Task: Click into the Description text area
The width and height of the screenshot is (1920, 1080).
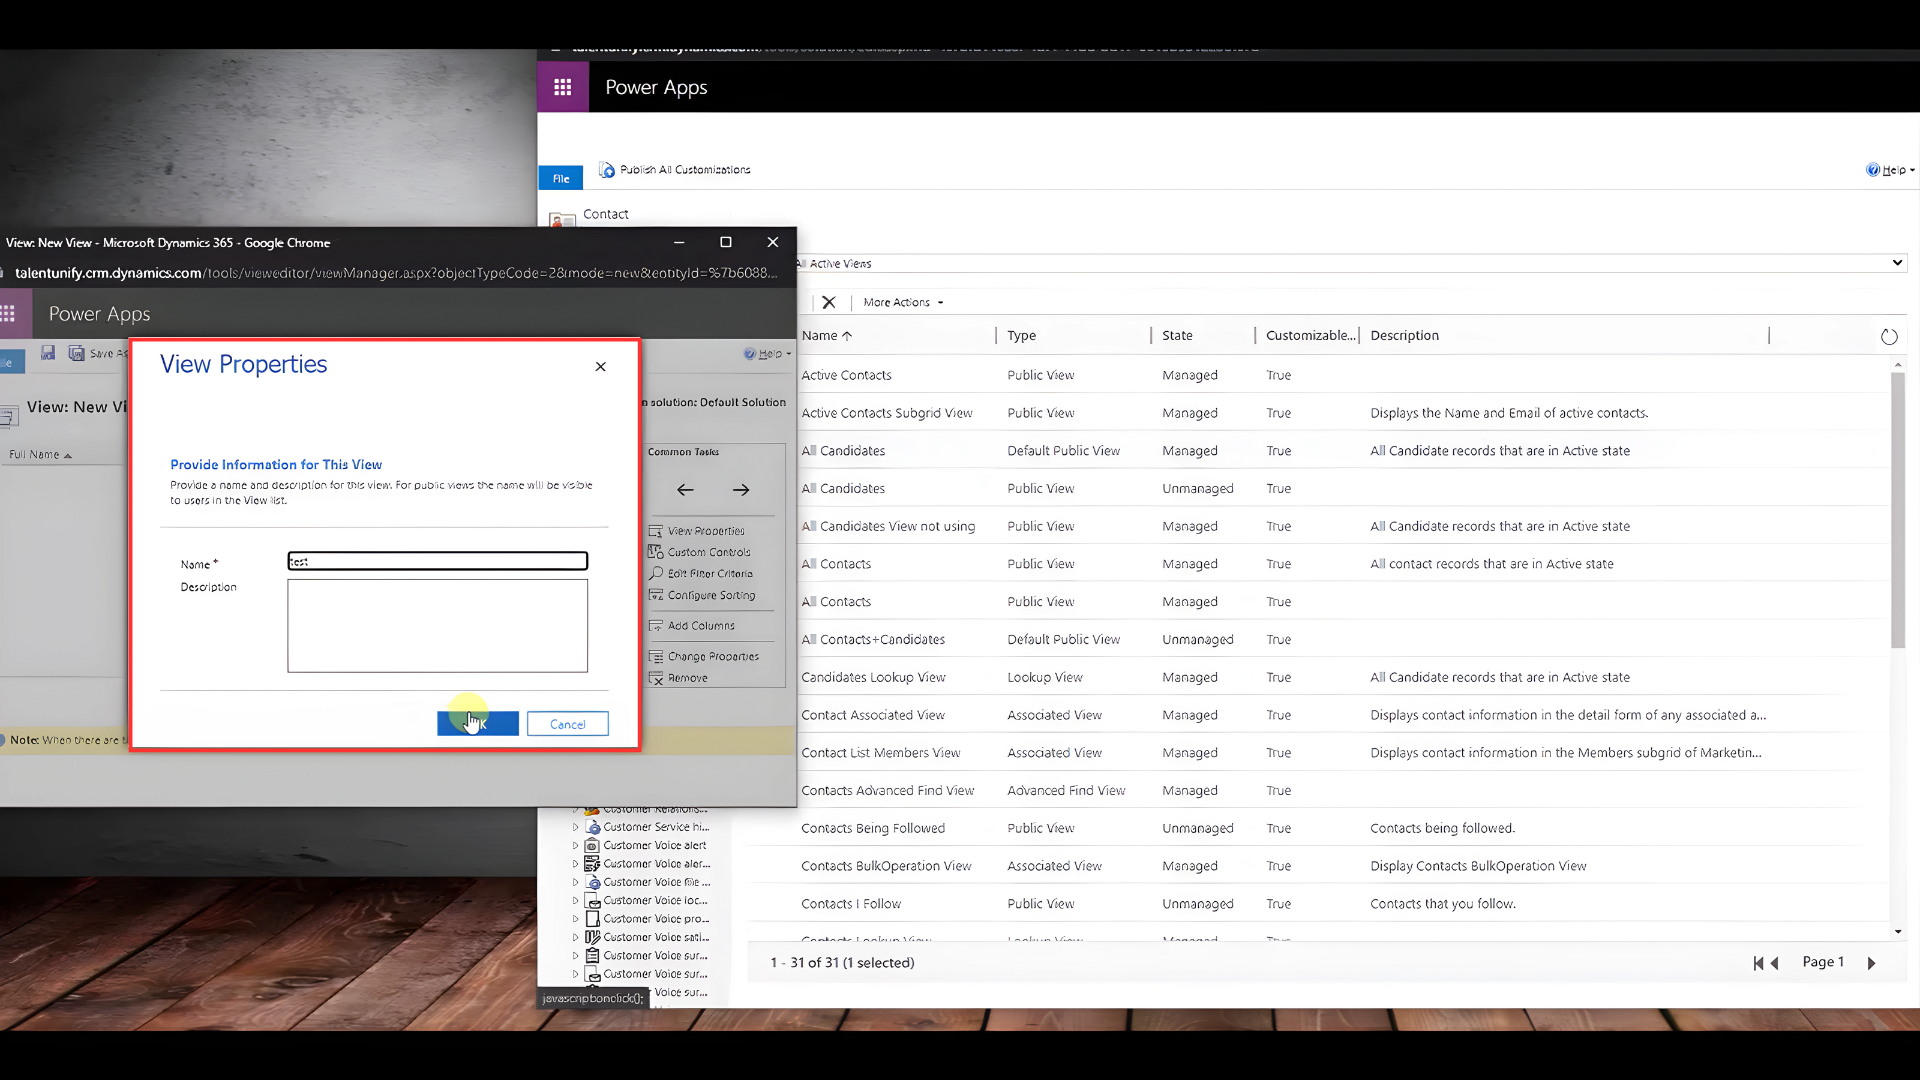Action: (x=438, y=626)
